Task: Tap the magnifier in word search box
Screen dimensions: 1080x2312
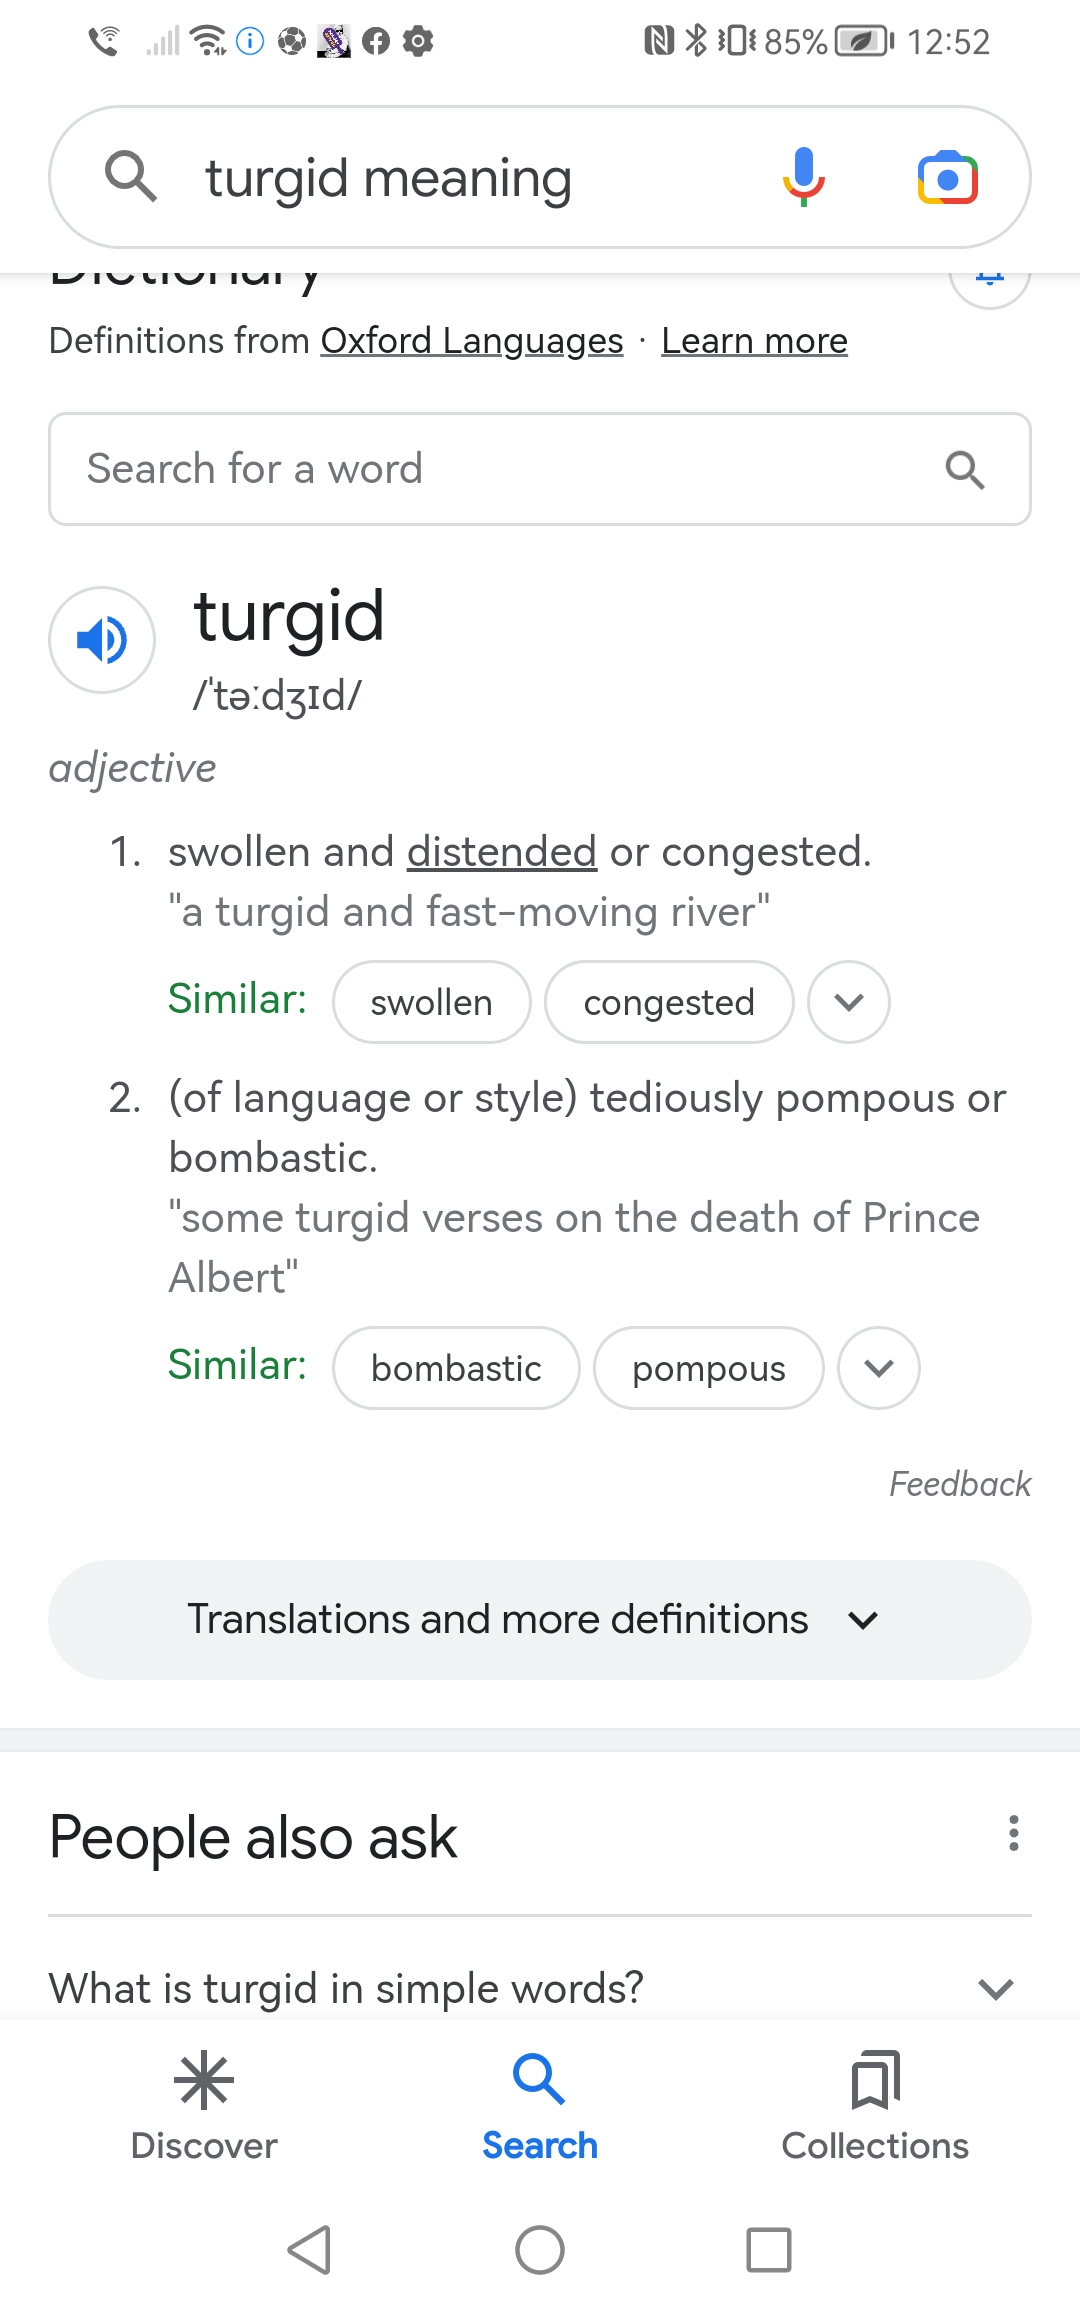Action: pos(965,469)
